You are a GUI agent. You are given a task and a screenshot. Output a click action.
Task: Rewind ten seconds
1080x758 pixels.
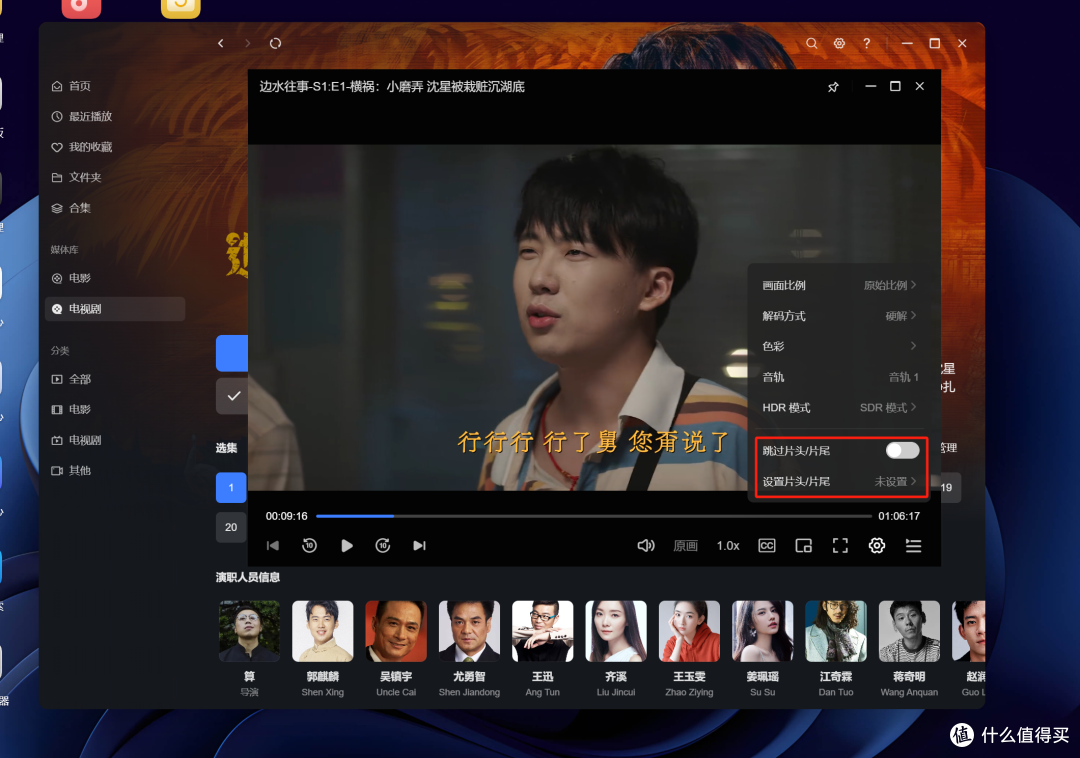[309, 545]
